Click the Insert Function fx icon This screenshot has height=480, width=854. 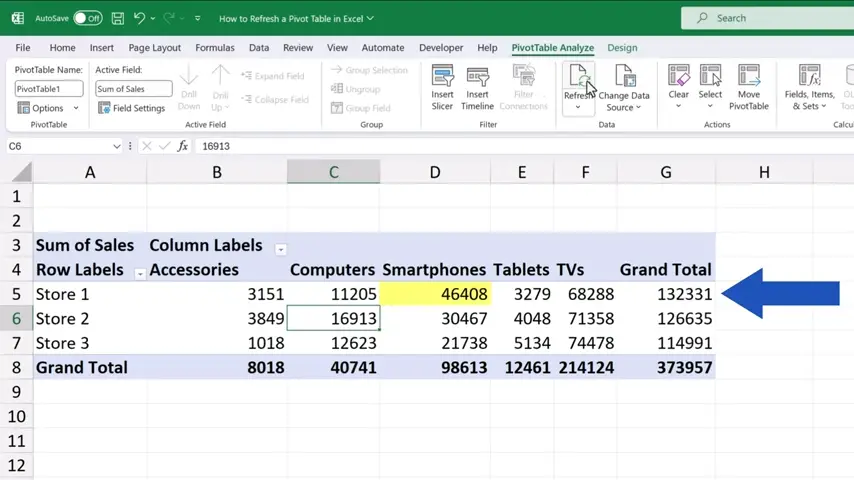(183, 146)
